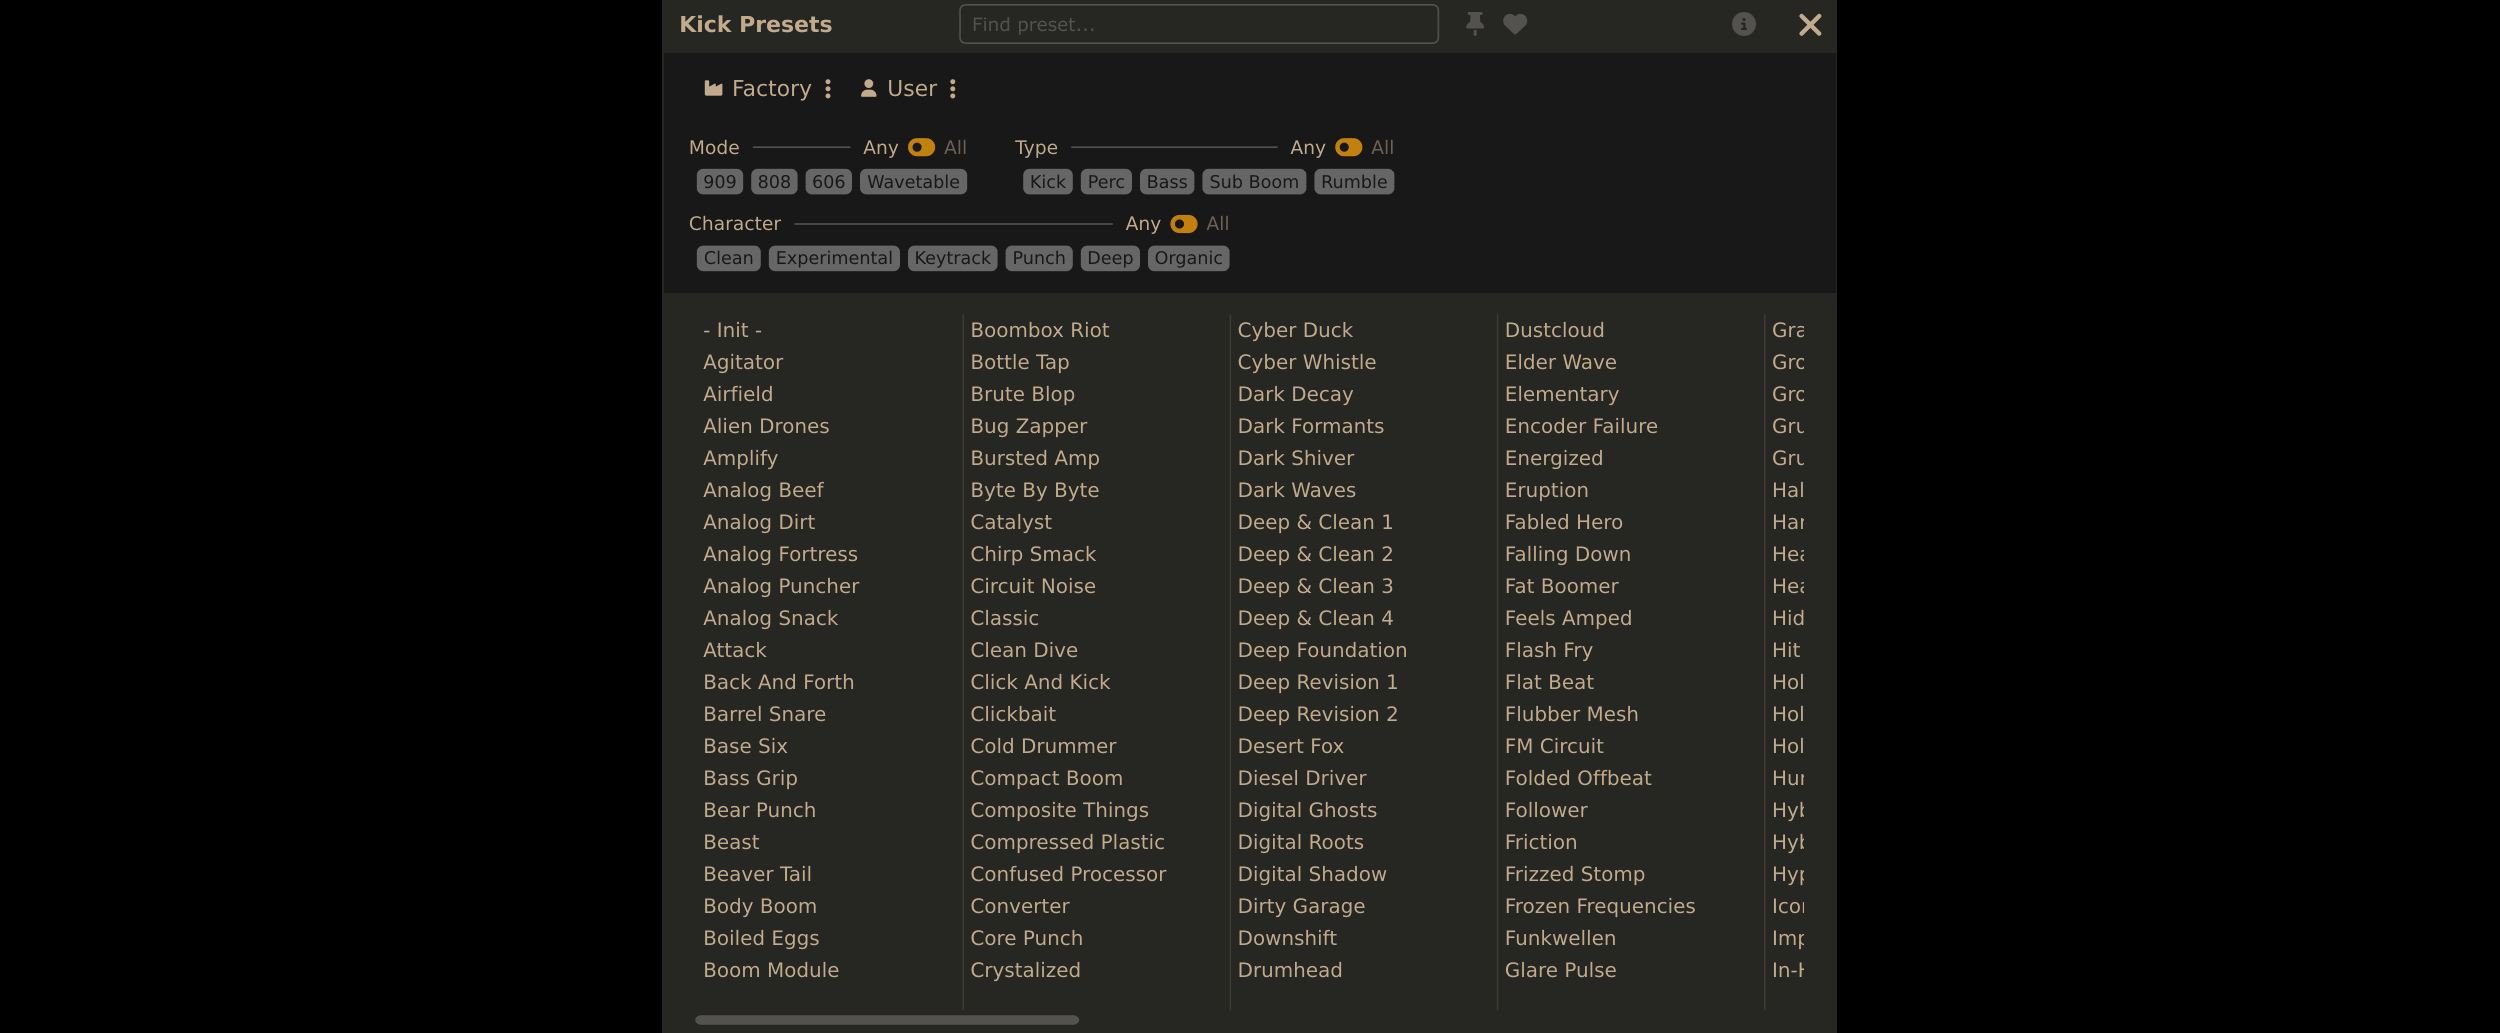Choose the Frozen Frequencies preset
2500x1033 pixels.
1600,906
